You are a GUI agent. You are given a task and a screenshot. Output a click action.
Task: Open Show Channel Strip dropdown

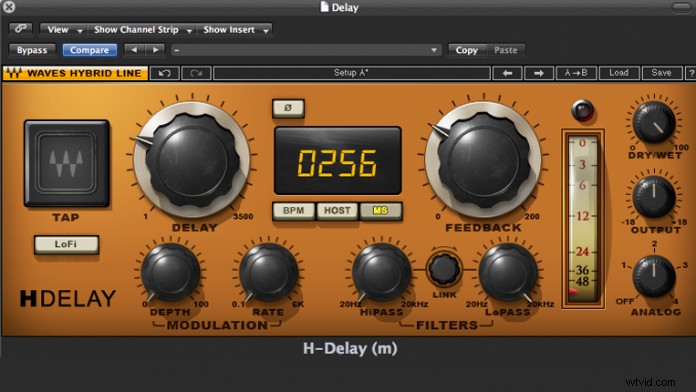point(141,30)
